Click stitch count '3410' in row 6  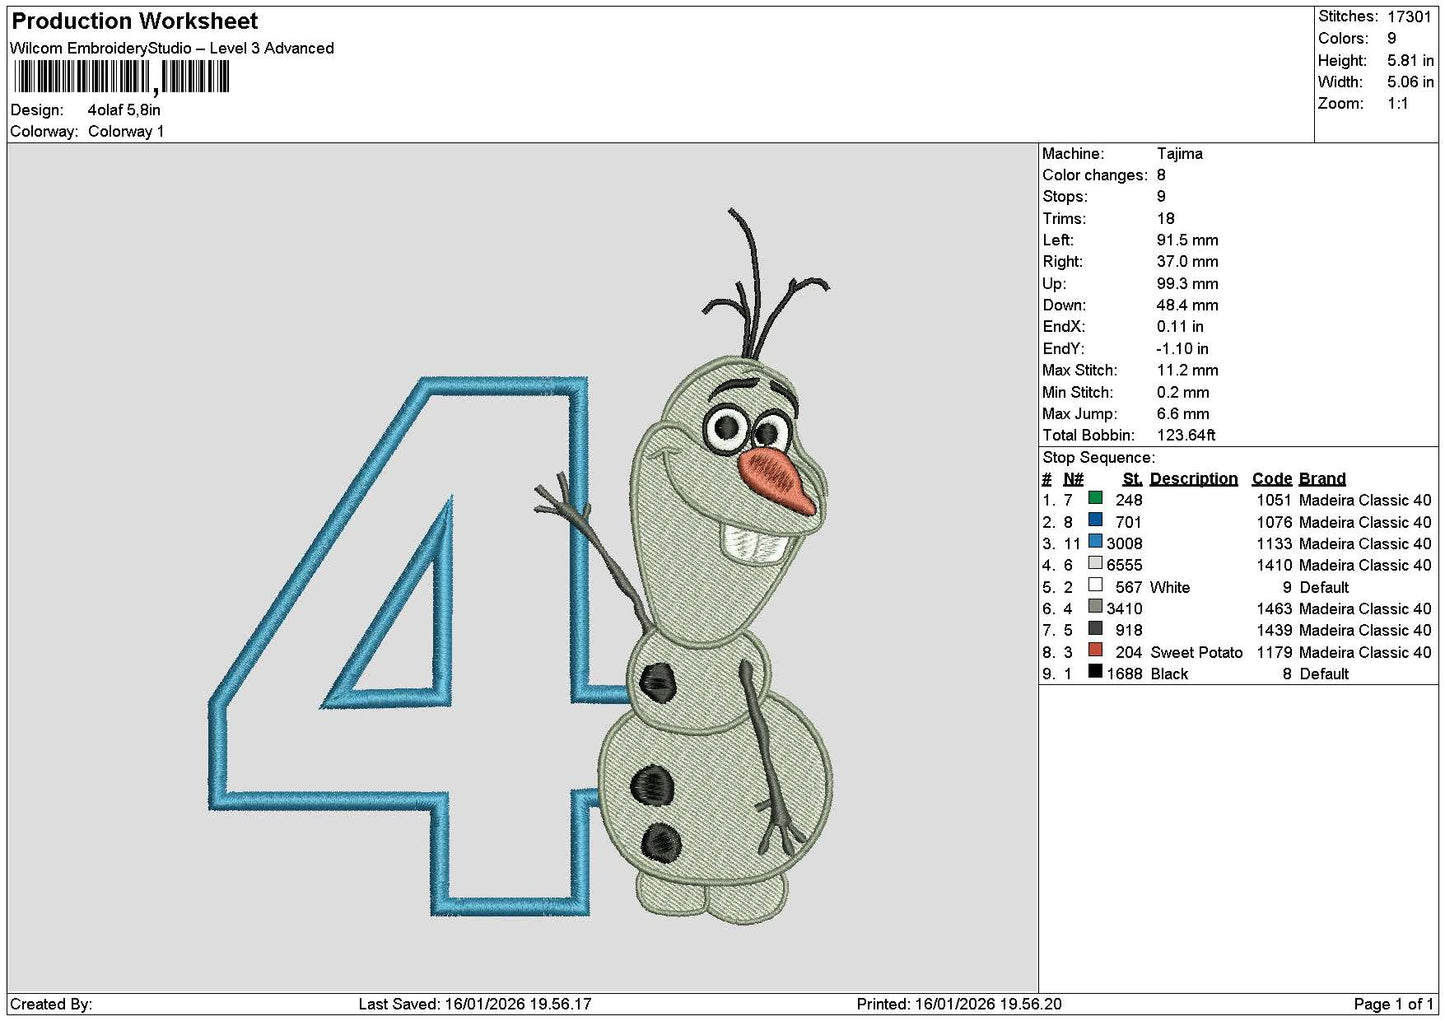click(1124, 608)
